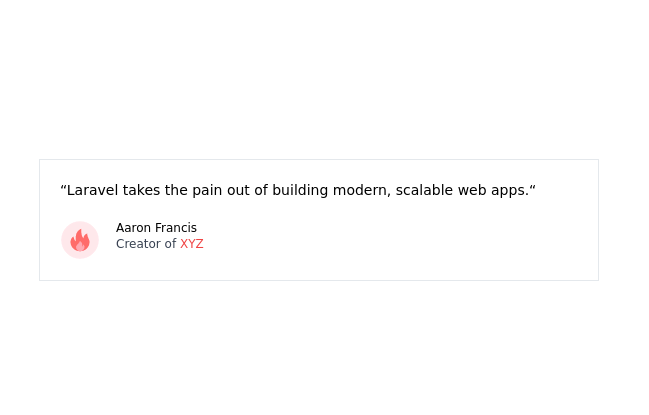The height and width of the screenshot is (415, 649).
Task: Click the name Aaron Francis
Action: (x=156, y=228)
